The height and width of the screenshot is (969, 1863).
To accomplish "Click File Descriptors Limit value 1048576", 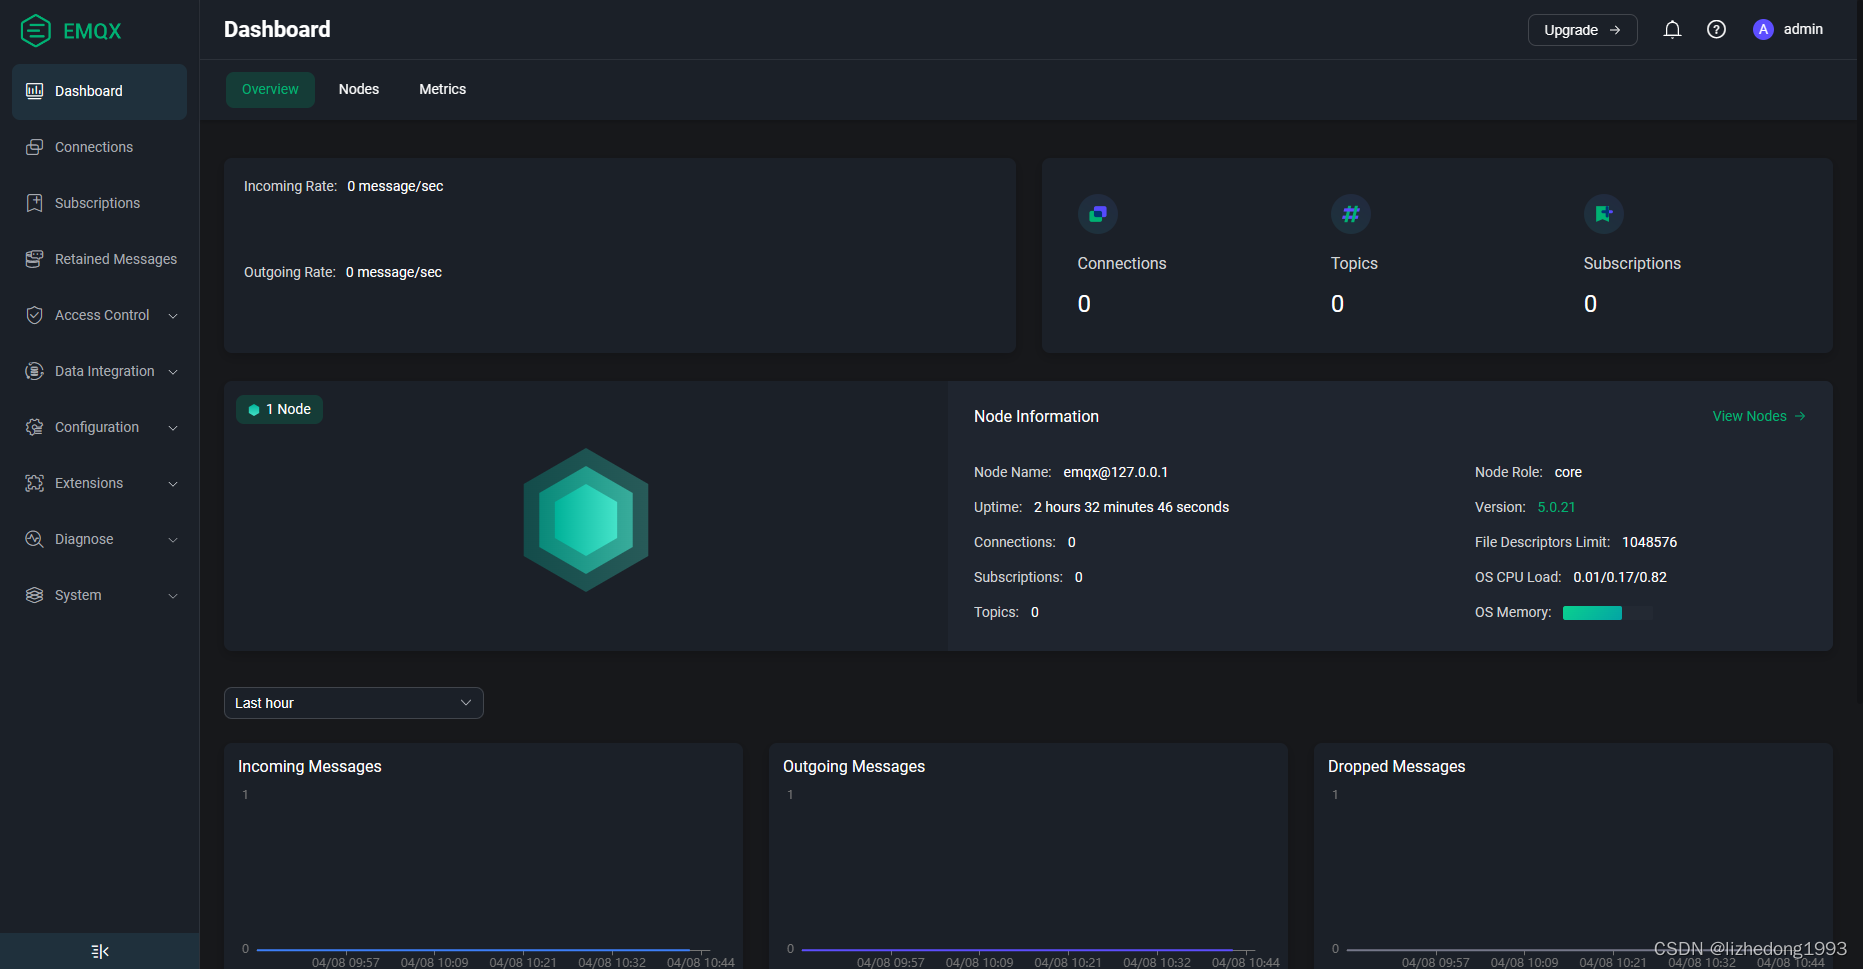I will click(x=1649, y=542).
